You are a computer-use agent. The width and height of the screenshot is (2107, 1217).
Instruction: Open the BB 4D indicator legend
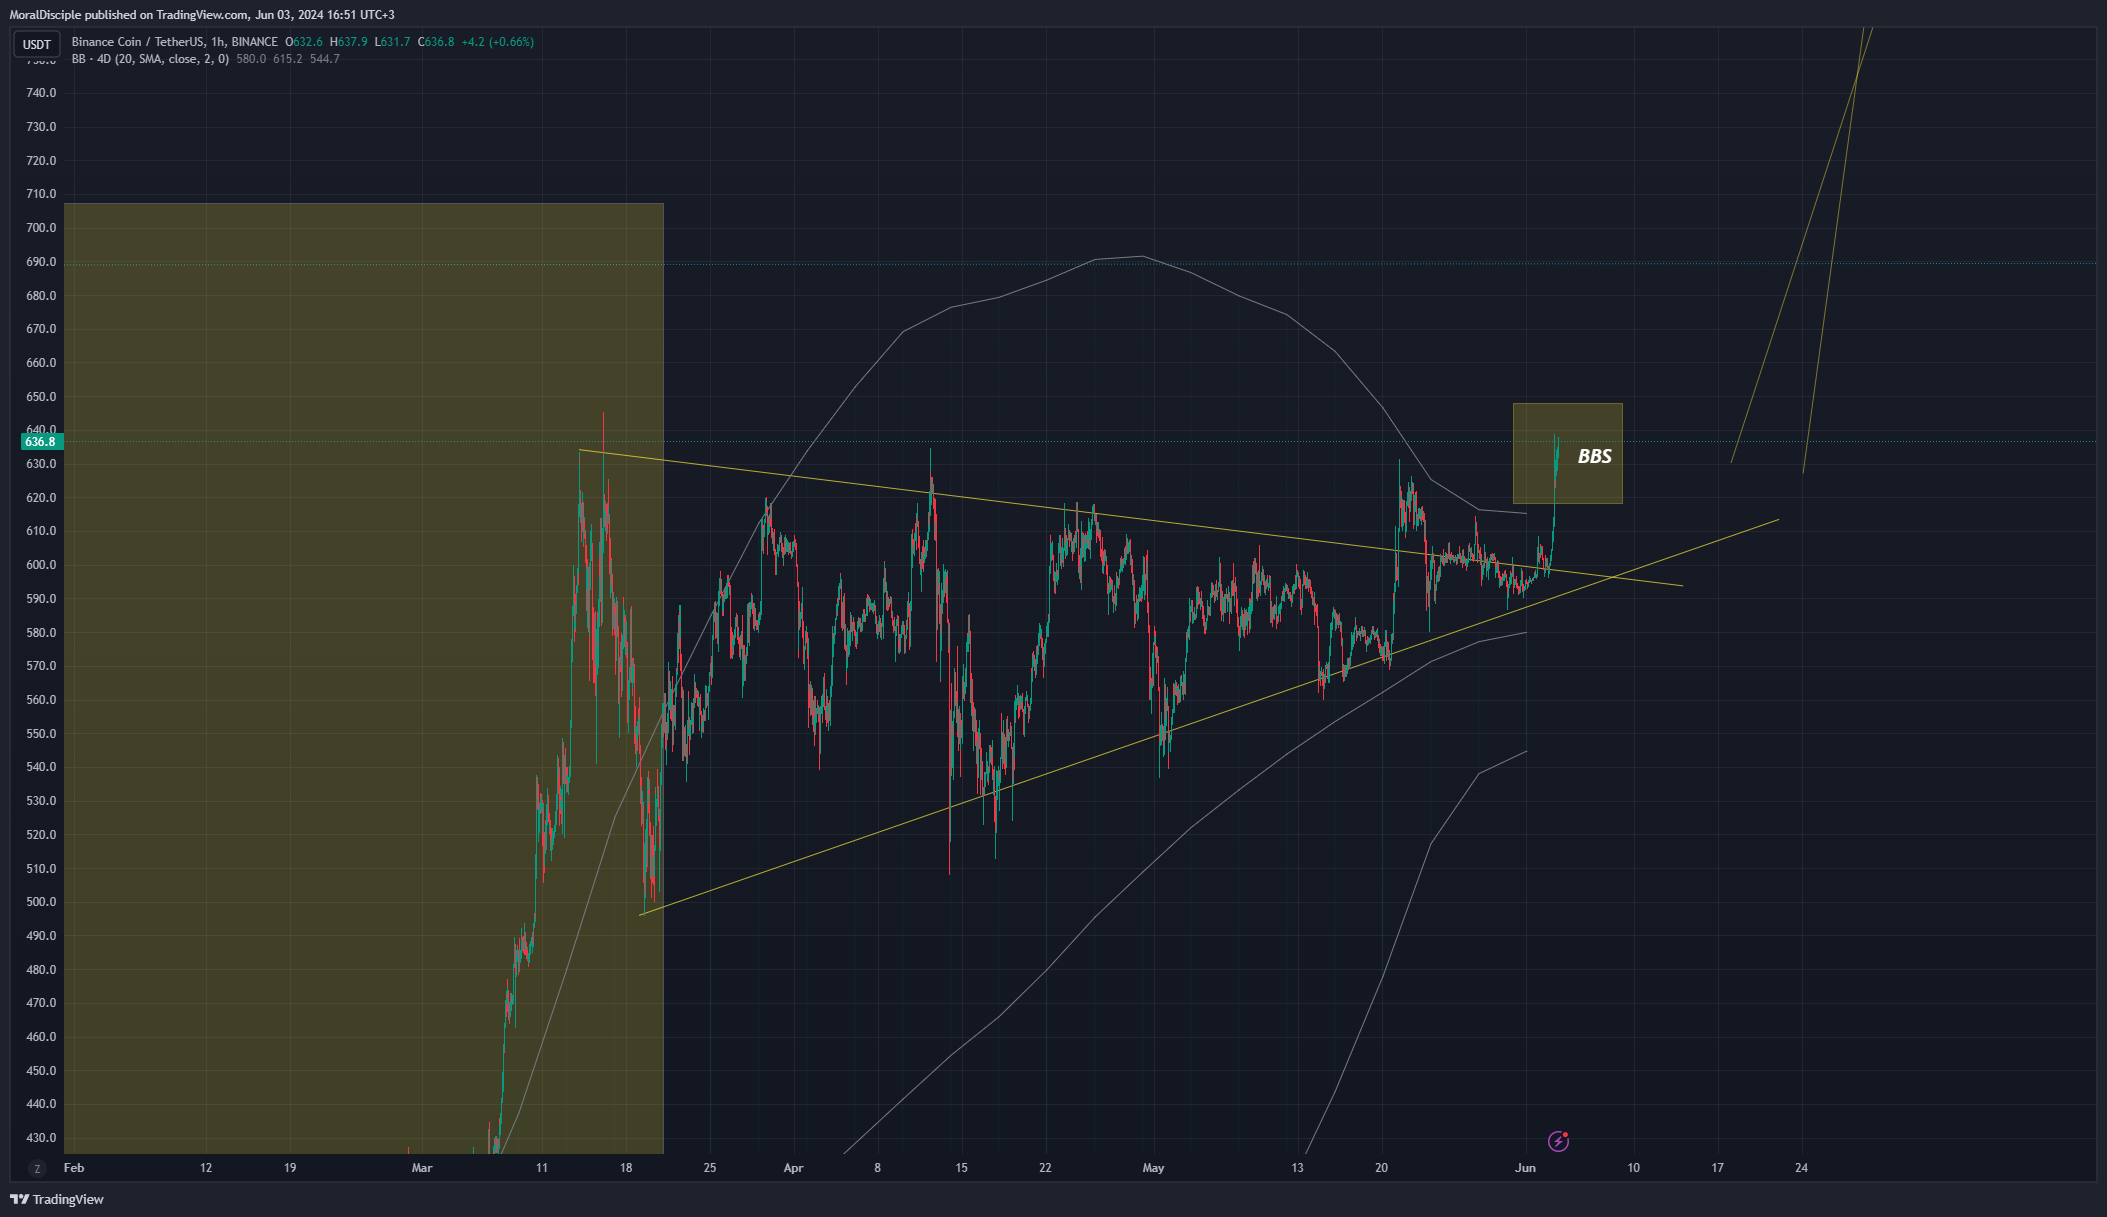(x=150, y=59)
